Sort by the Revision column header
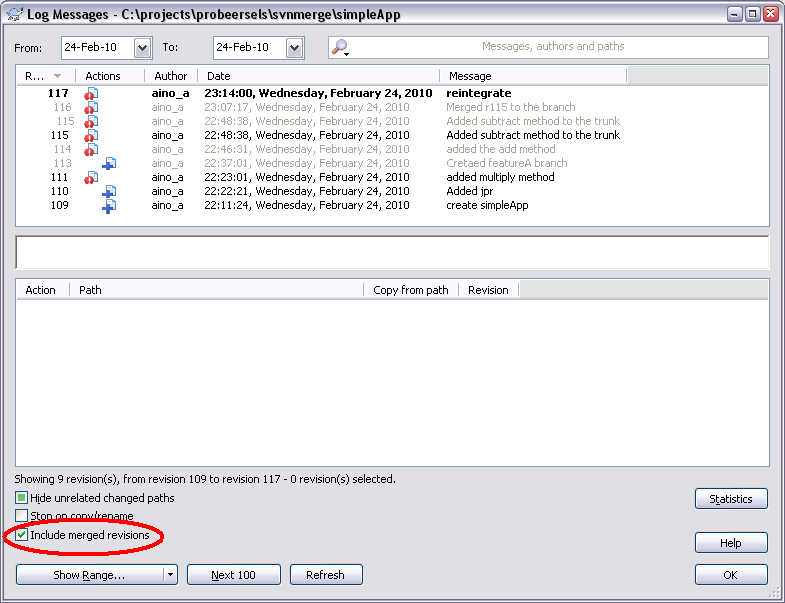The height and width of the screenshot is (603, 785). click(45, 76)
